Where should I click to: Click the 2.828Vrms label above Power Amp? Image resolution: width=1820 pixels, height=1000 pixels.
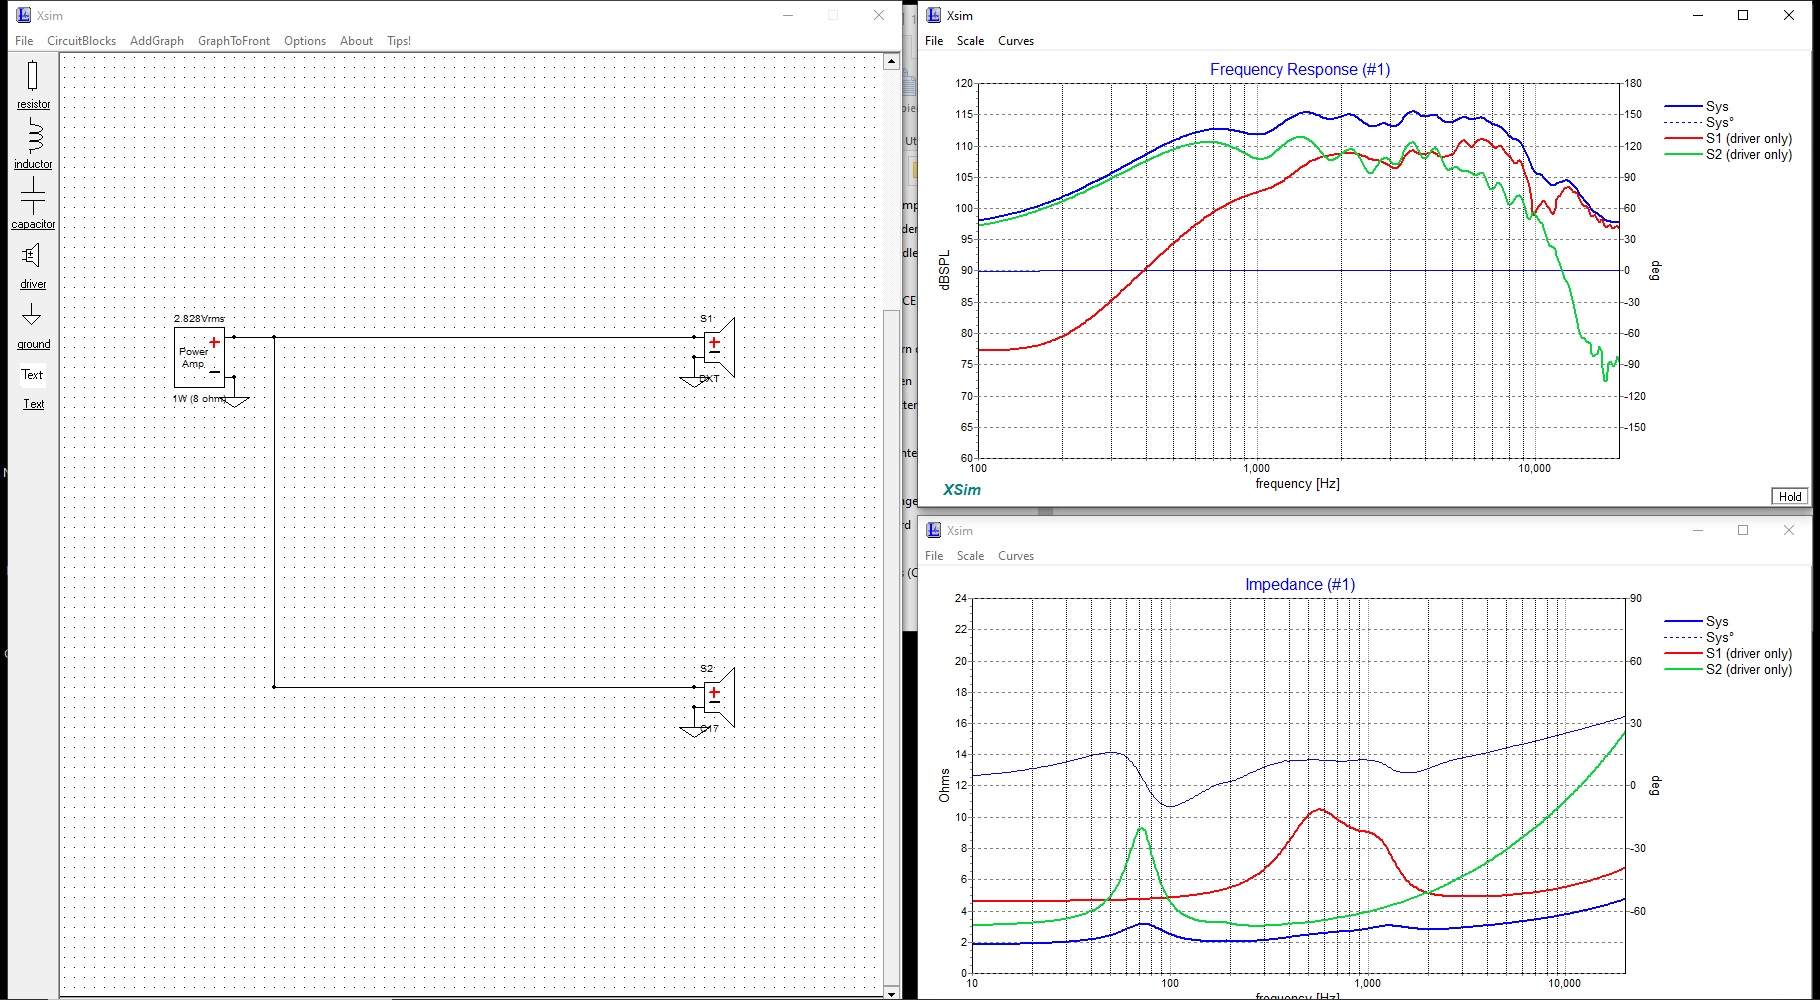[x=199, y=319]
